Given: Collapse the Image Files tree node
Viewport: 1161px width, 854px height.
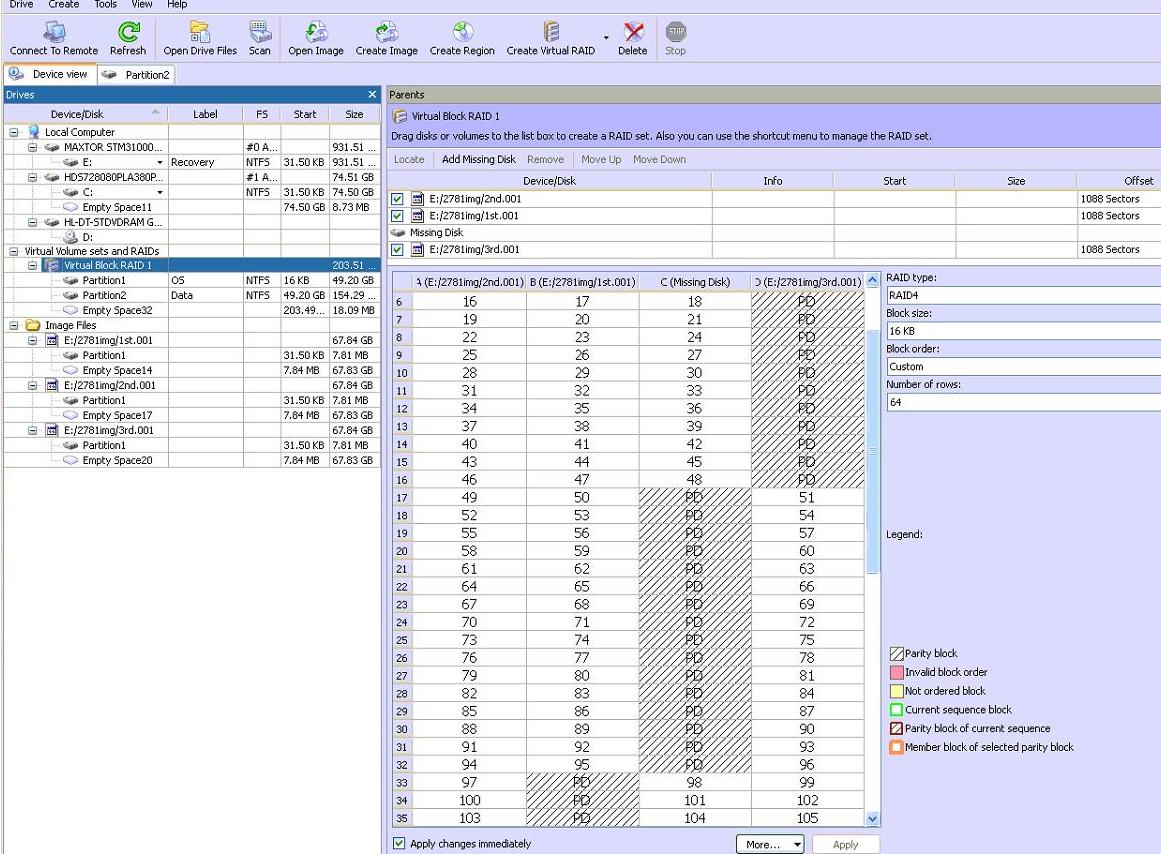Looking at the screenshot, I should [14, 325].
